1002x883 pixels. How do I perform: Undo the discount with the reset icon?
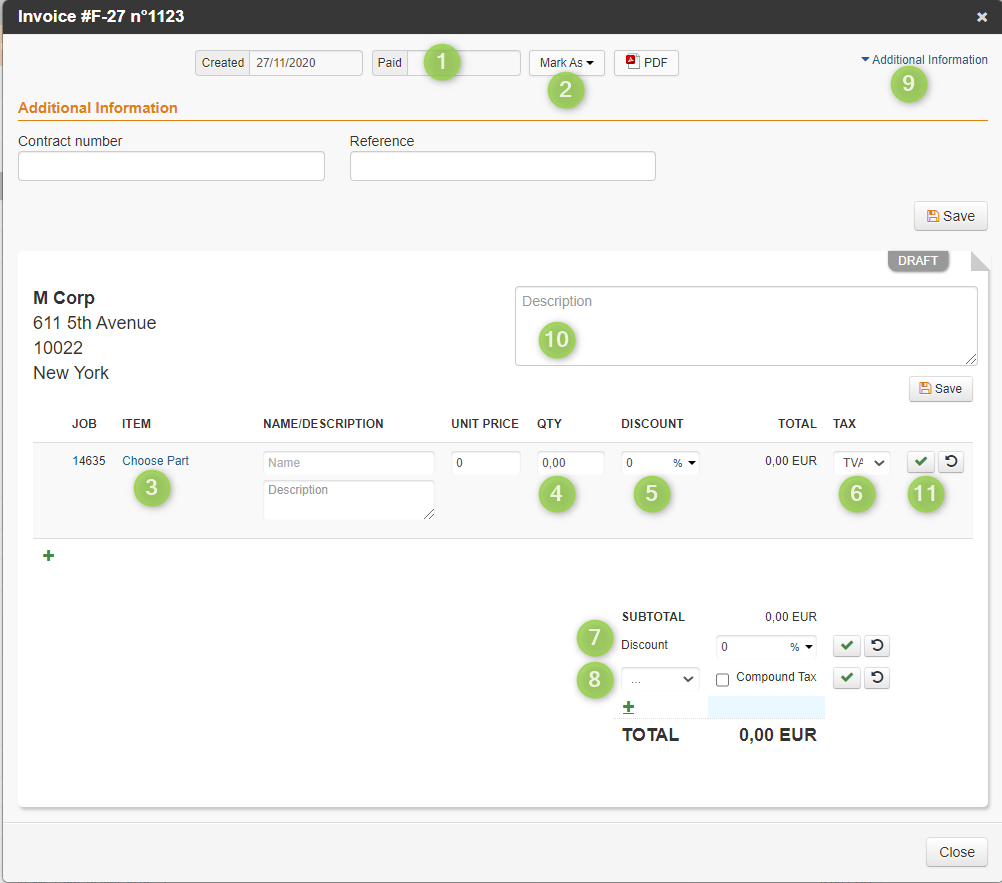point(876,645)
